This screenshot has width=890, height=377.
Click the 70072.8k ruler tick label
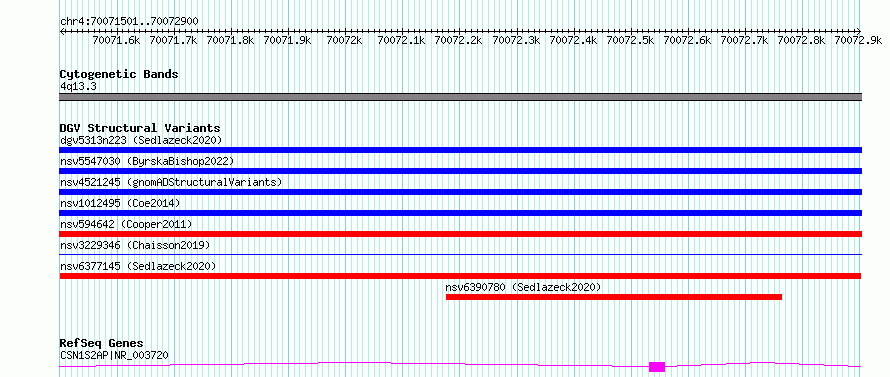pos(801,40)
